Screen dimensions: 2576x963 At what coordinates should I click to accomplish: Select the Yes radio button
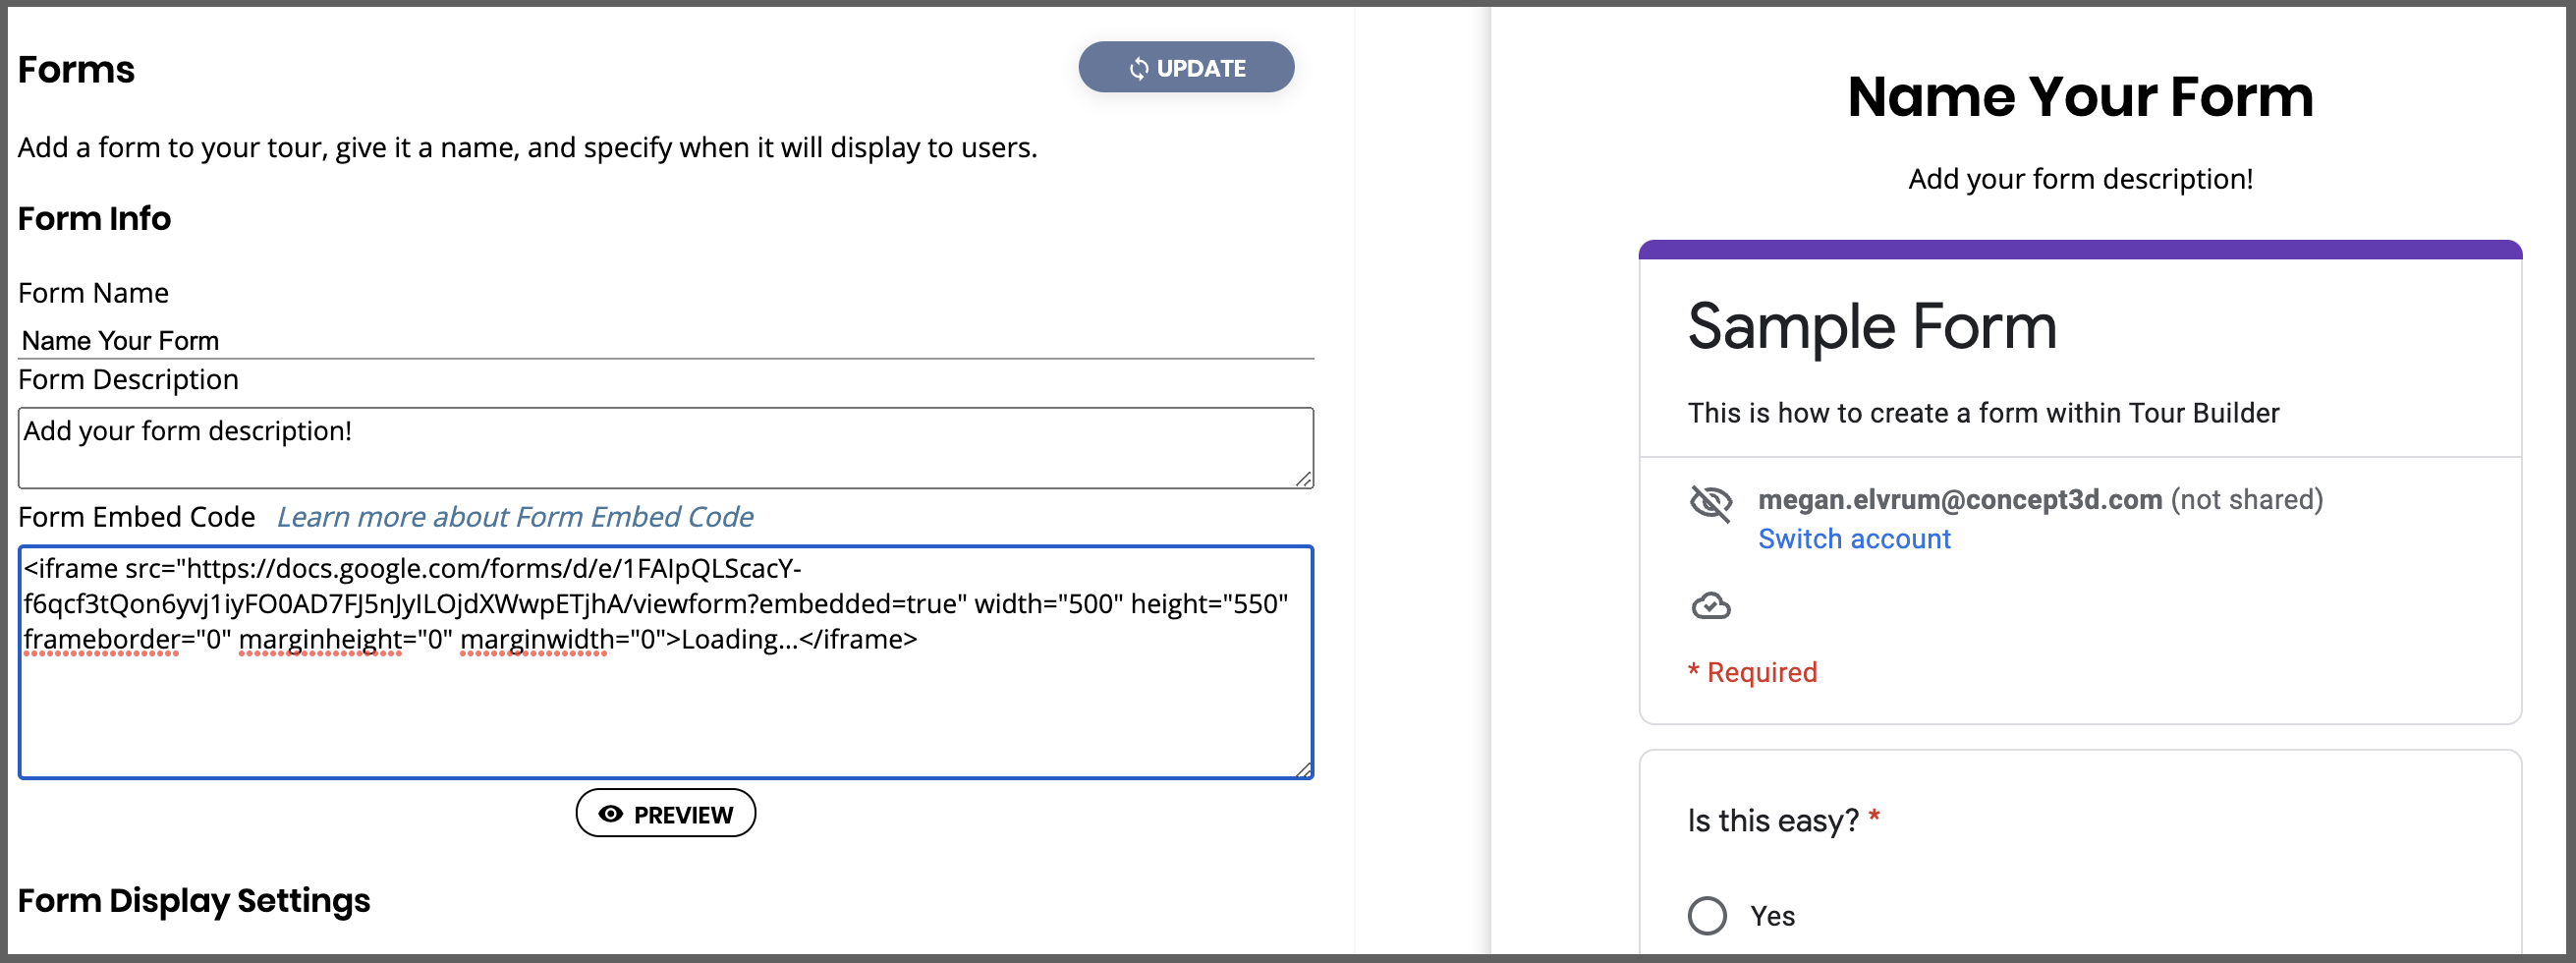click(x=1707, y=916)
